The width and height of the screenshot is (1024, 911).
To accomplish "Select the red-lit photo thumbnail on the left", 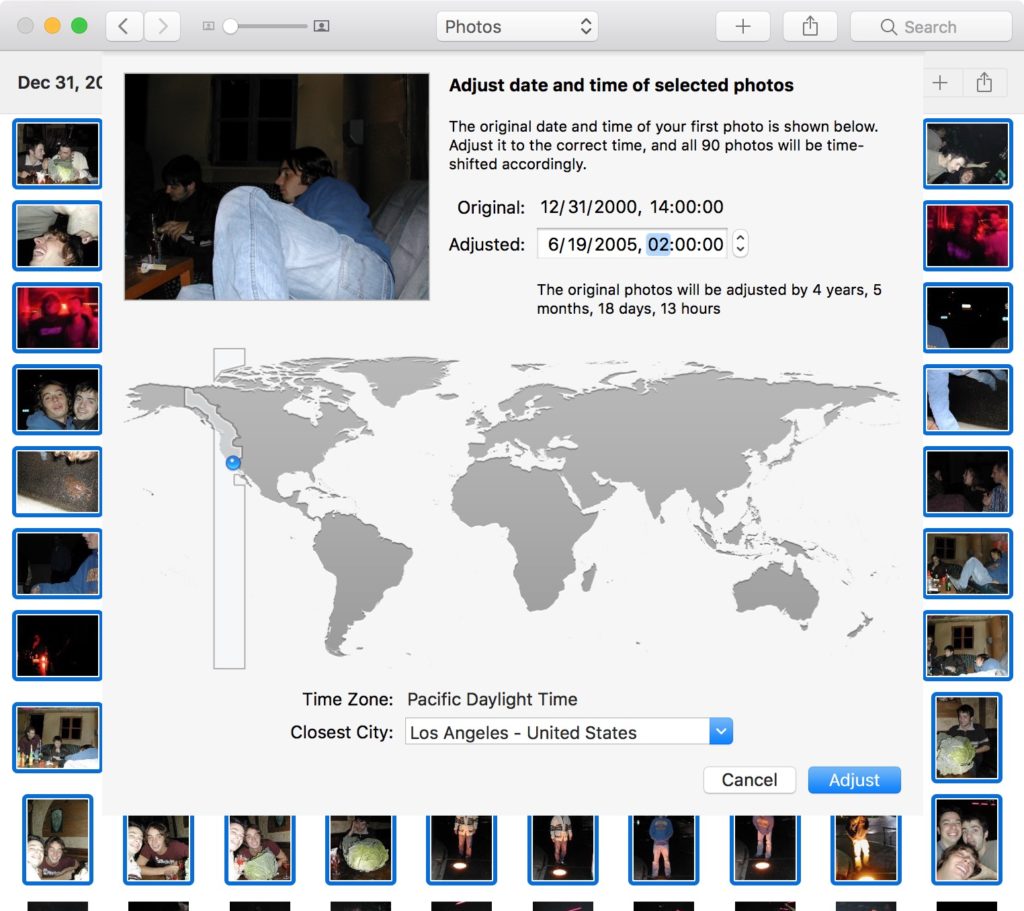I will point(57,318).
